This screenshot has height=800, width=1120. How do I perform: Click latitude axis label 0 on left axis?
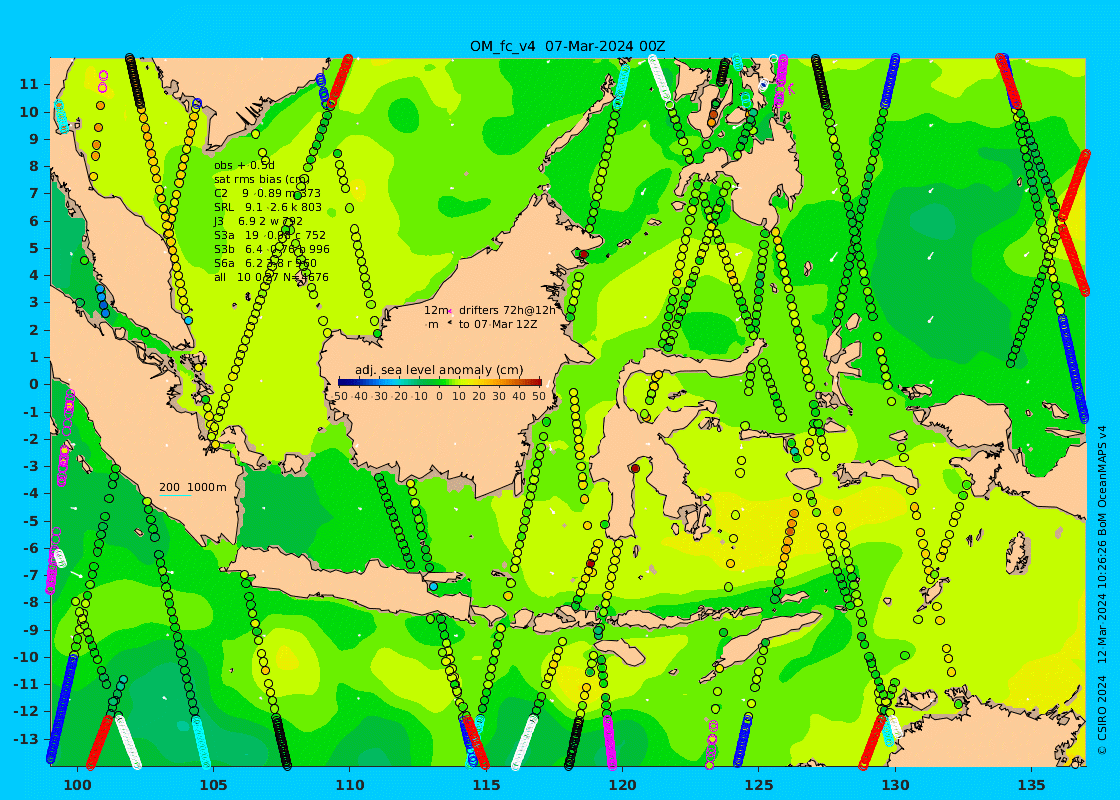tap(34, 384)
